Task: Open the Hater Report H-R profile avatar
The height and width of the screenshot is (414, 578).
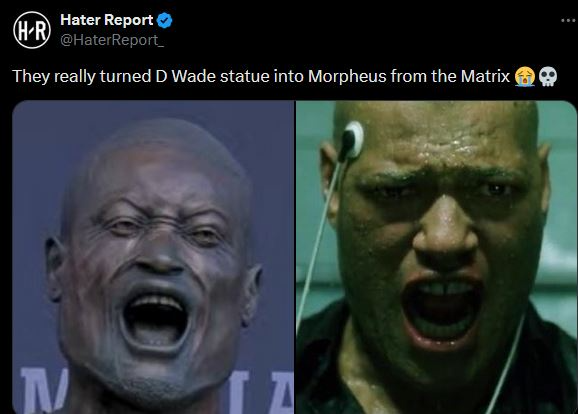Action: coord(32,30)
